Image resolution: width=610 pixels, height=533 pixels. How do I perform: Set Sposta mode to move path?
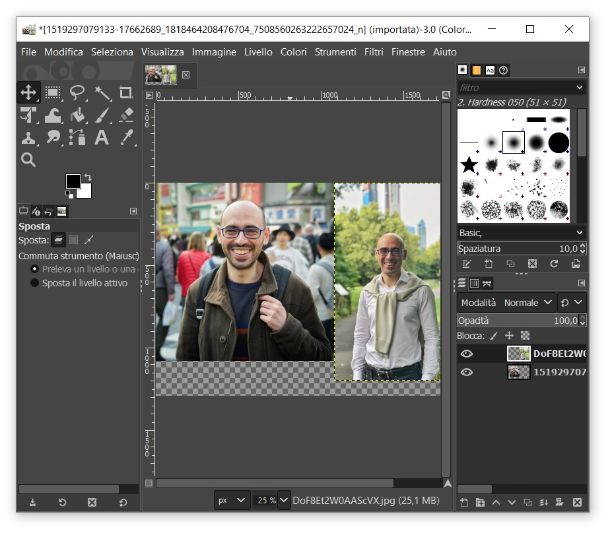(89, 240)
